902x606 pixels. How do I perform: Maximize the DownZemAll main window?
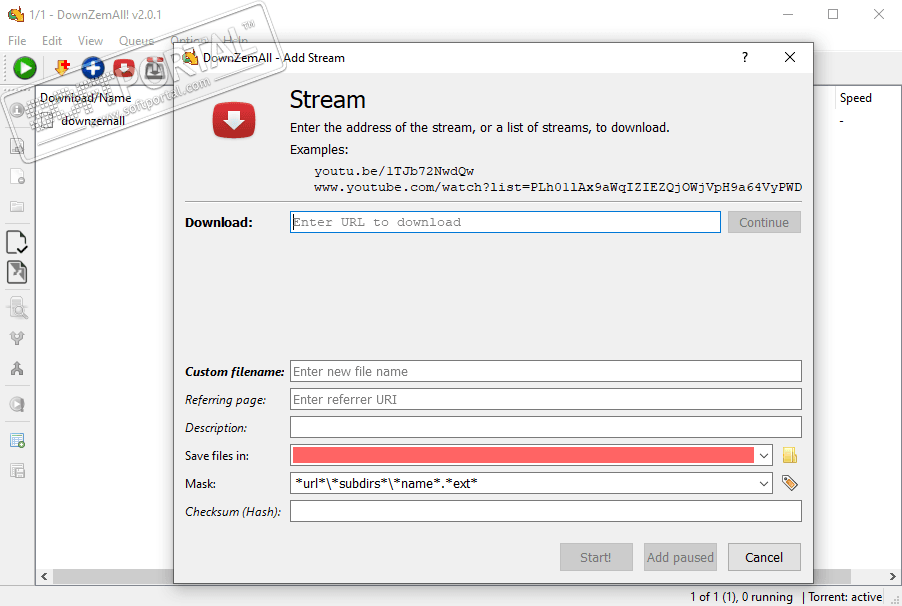(833, 14)
